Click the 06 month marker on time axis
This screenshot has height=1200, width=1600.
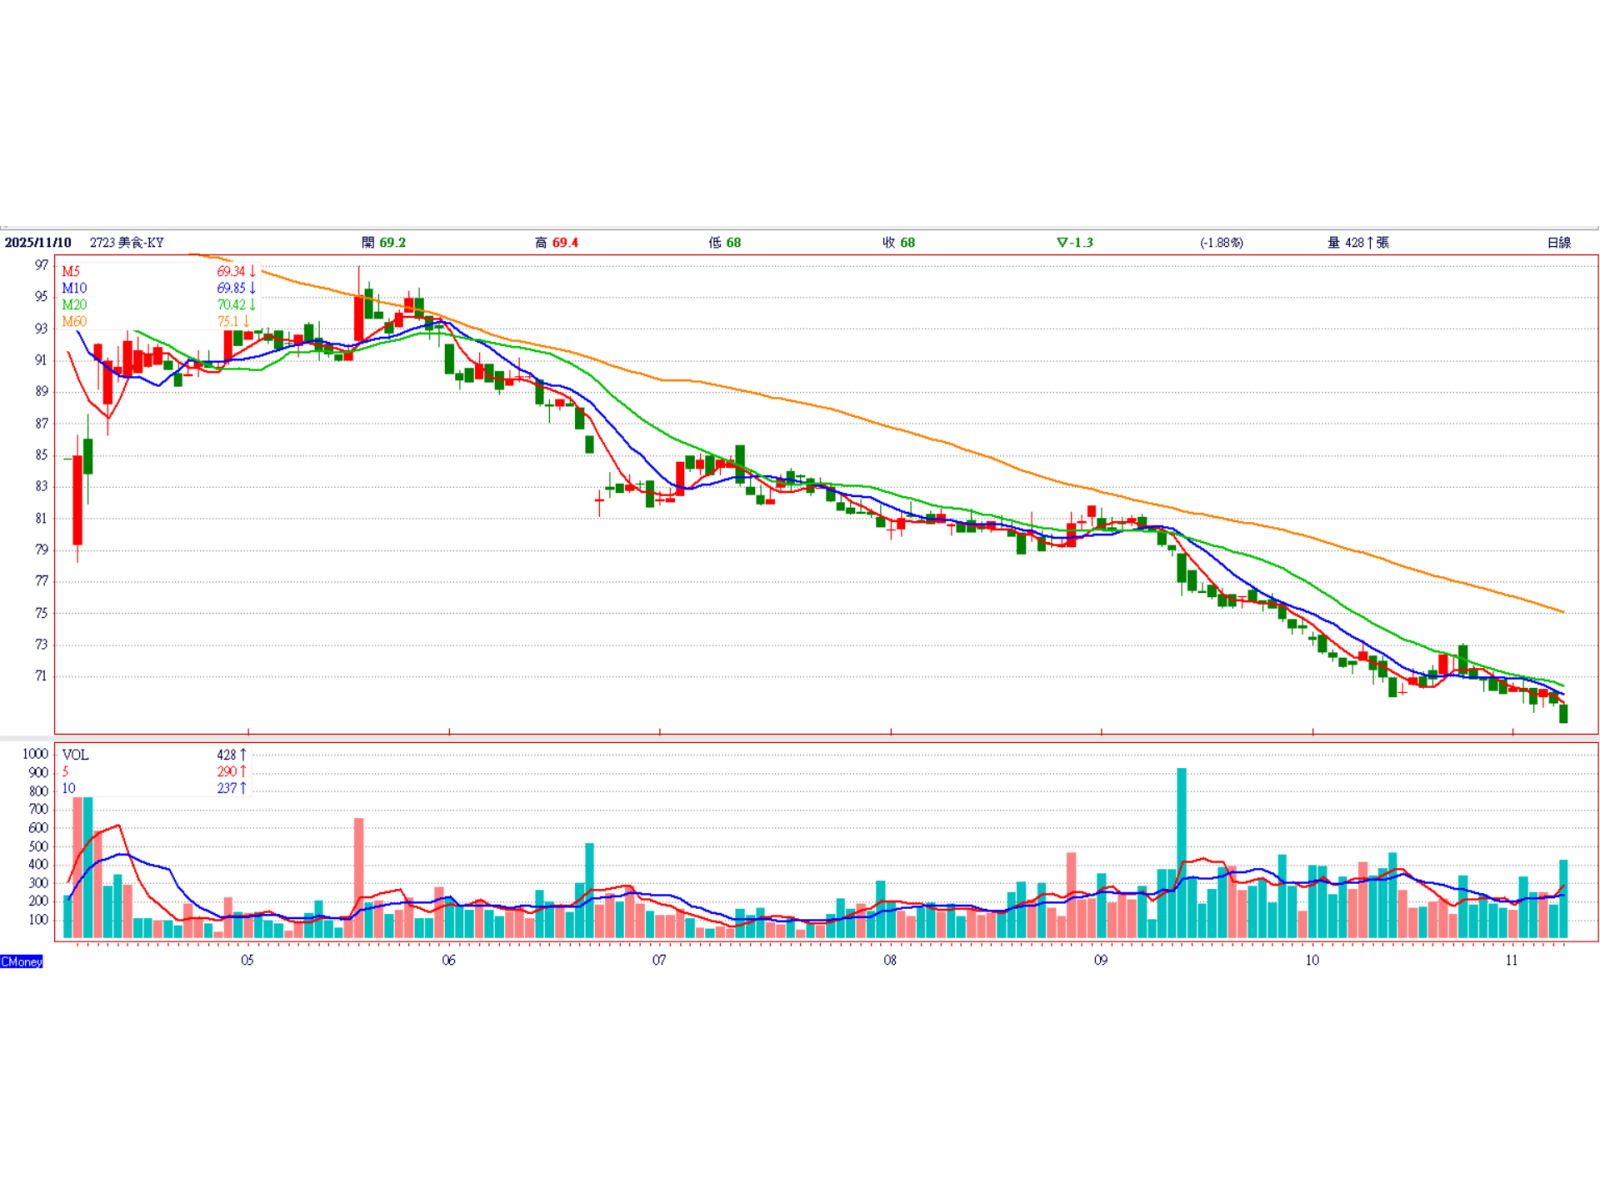click(448, 960)
